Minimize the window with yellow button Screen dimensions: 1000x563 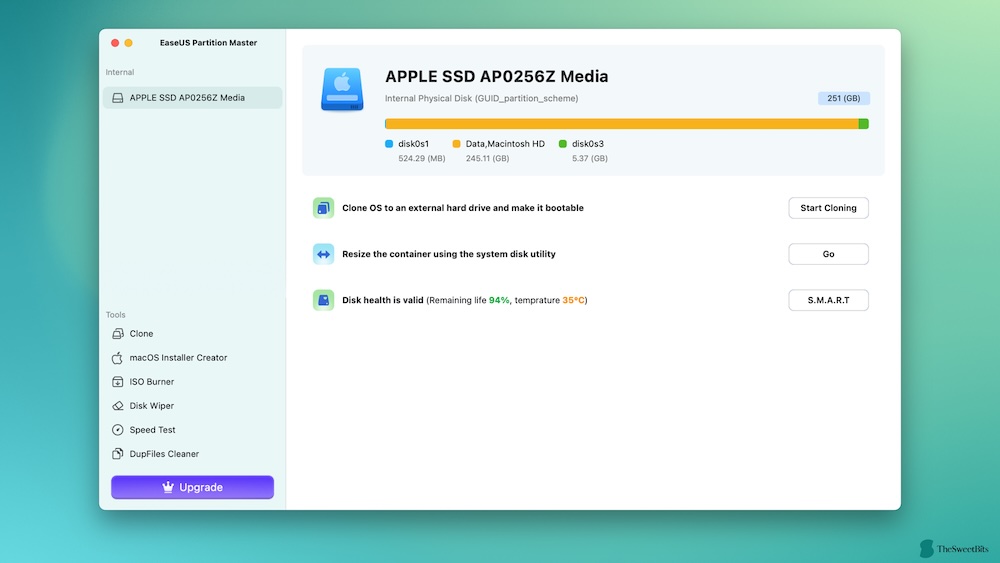click(x=128, y=43)
